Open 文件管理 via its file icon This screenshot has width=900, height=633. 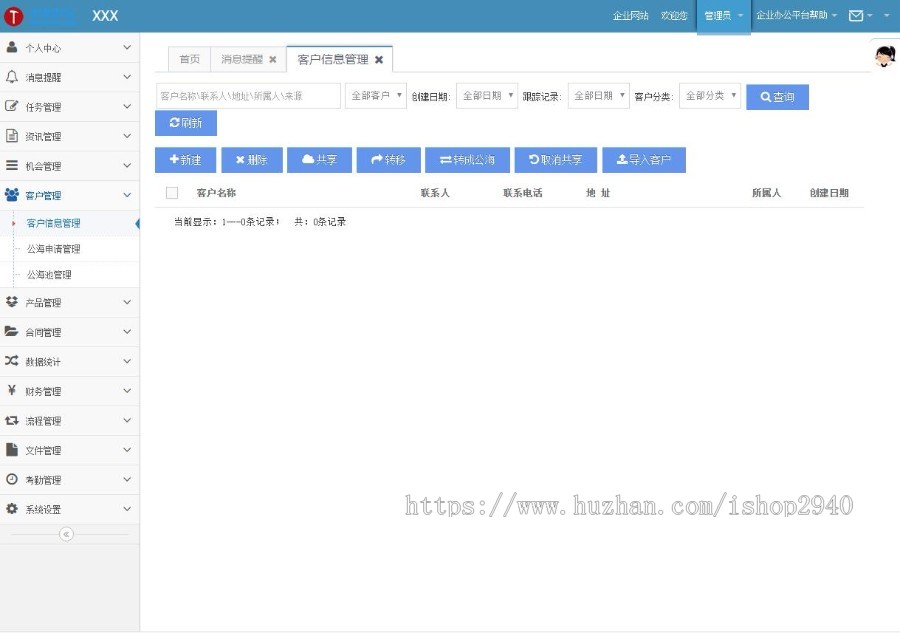[x=10, y=450]
